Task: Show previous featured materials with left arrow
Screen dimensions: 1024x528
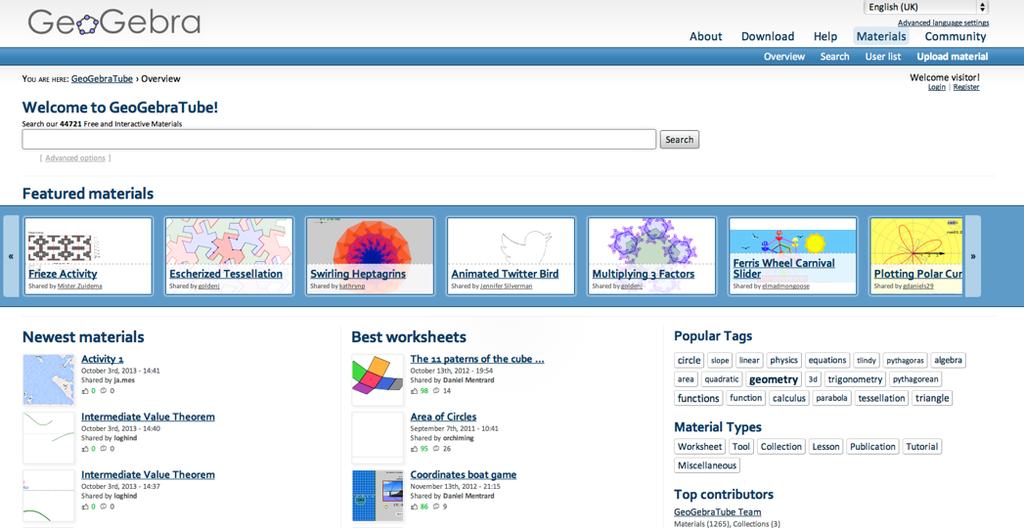Action: (11, 256)
